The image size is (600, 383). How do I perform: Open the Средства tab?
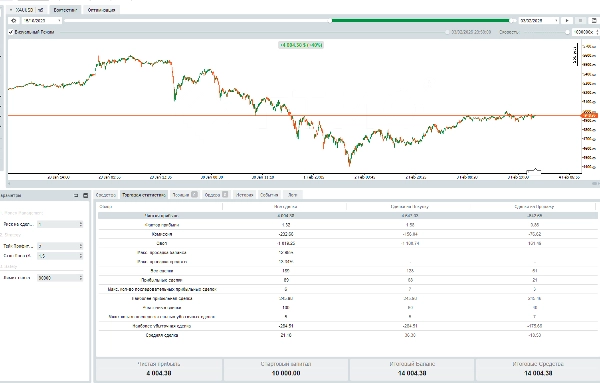[x=106, y=195]
